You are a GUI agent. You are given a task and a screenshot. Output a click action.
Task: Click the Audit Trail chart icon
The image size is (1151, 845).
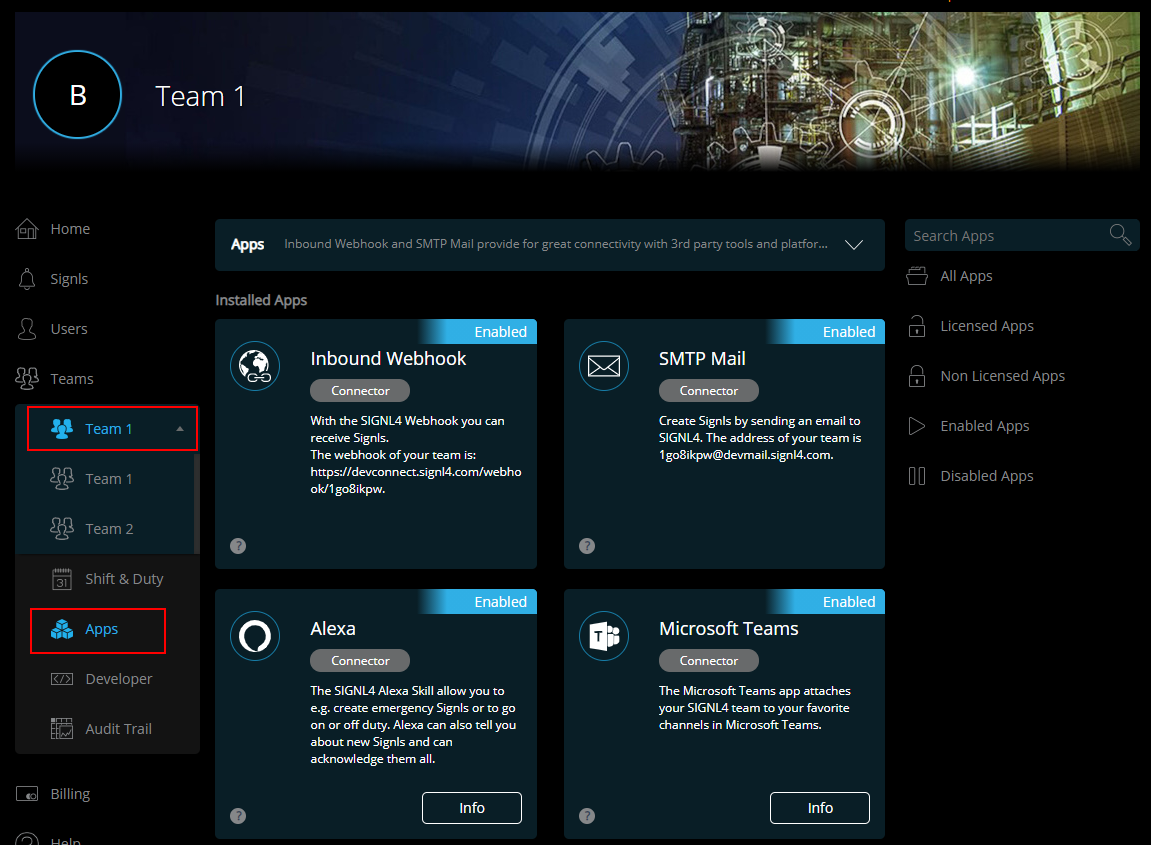click(x=62, y=729)
